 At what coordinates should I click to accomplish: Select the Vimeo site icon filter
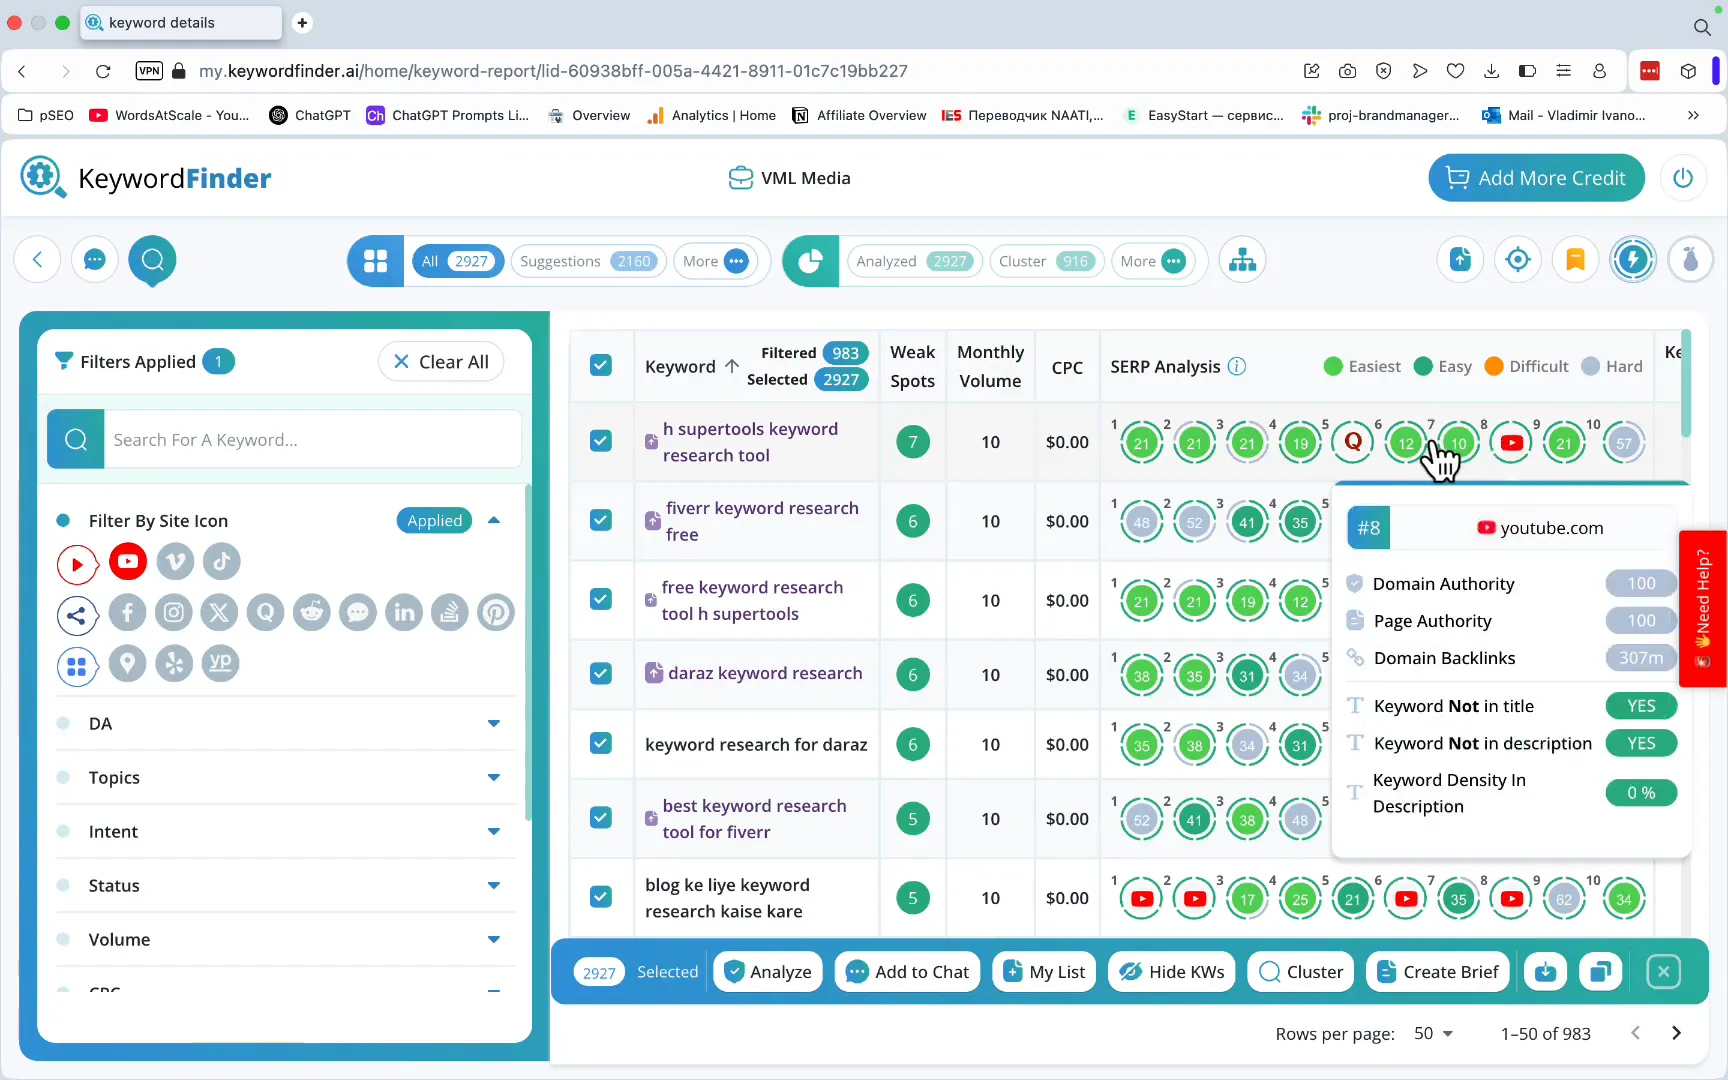click(x=175, y=562)
